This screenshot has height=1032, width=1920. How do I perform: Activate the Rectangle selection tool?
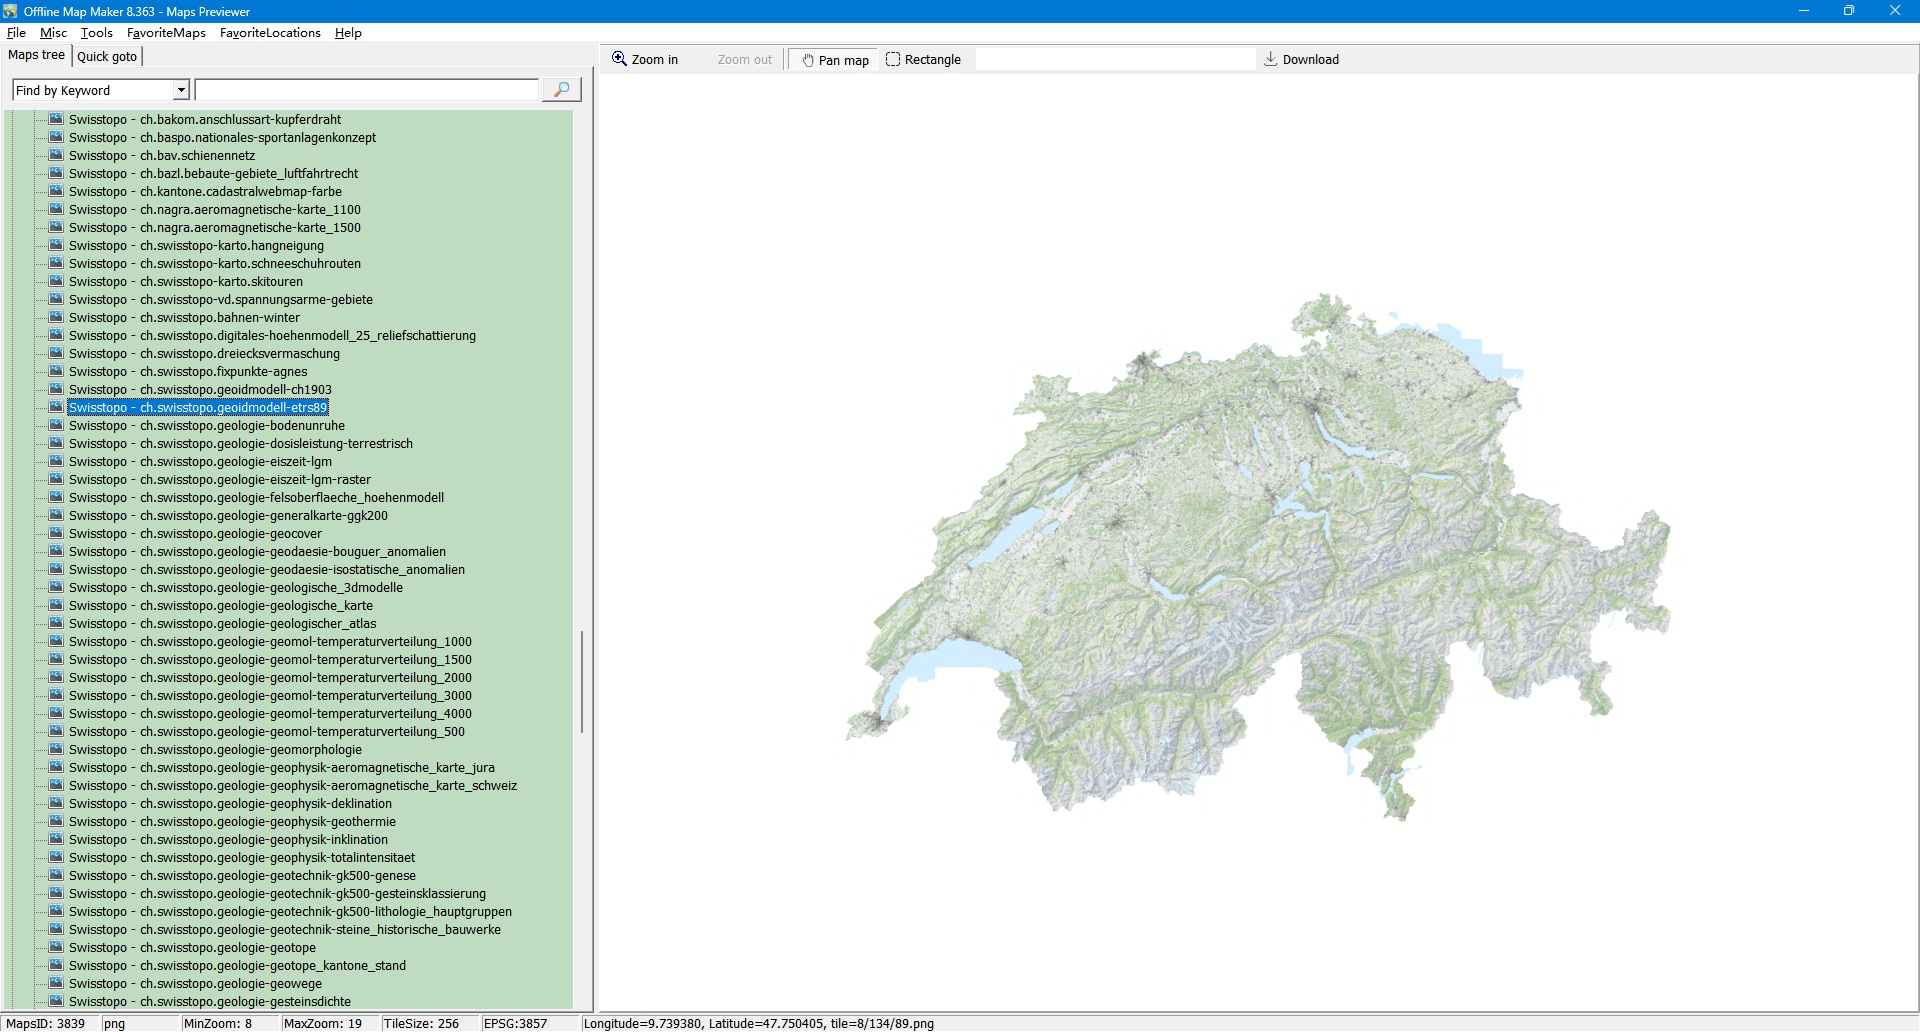pyautogui.click(x=923, y=60)
